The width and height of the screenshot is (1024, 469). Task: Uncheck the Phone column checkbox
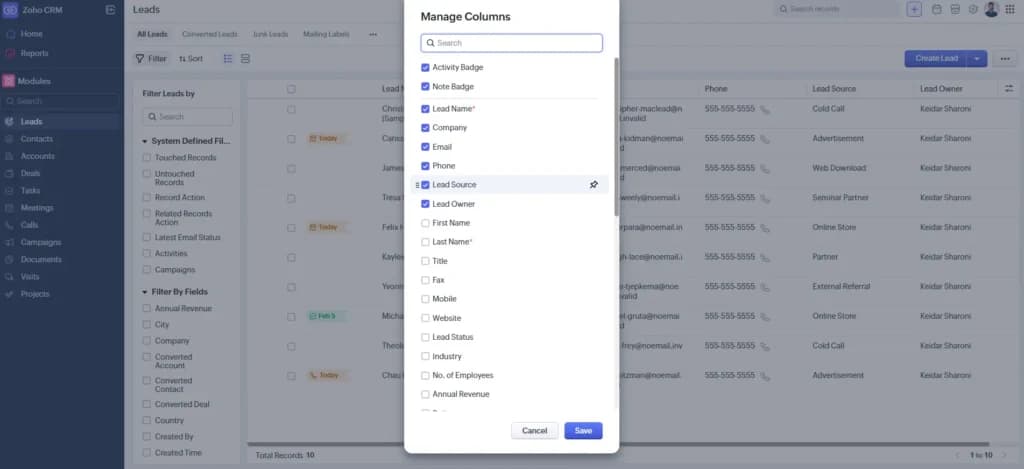click(x=425, y=166)
